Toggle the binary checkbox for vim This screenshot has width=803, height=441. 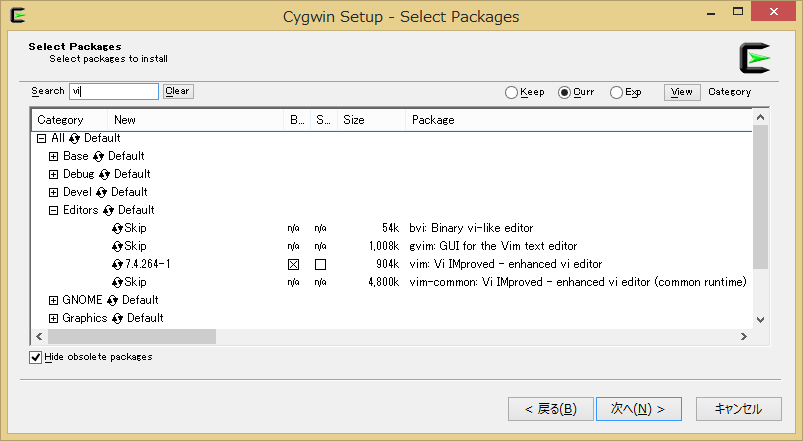click(x=293, y=264)
